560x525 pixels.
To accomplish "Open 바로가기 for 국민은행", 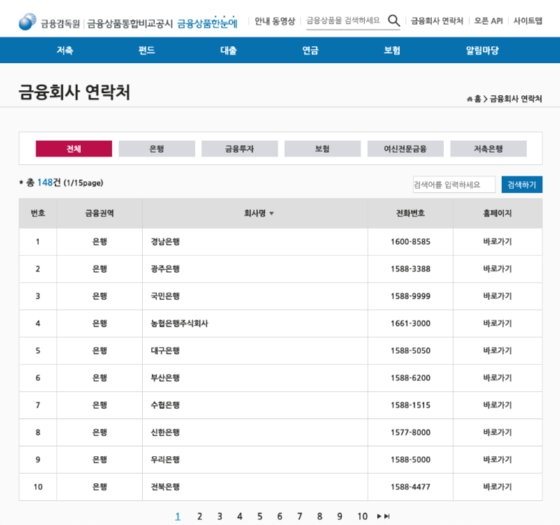I will [x=497, y=296].
